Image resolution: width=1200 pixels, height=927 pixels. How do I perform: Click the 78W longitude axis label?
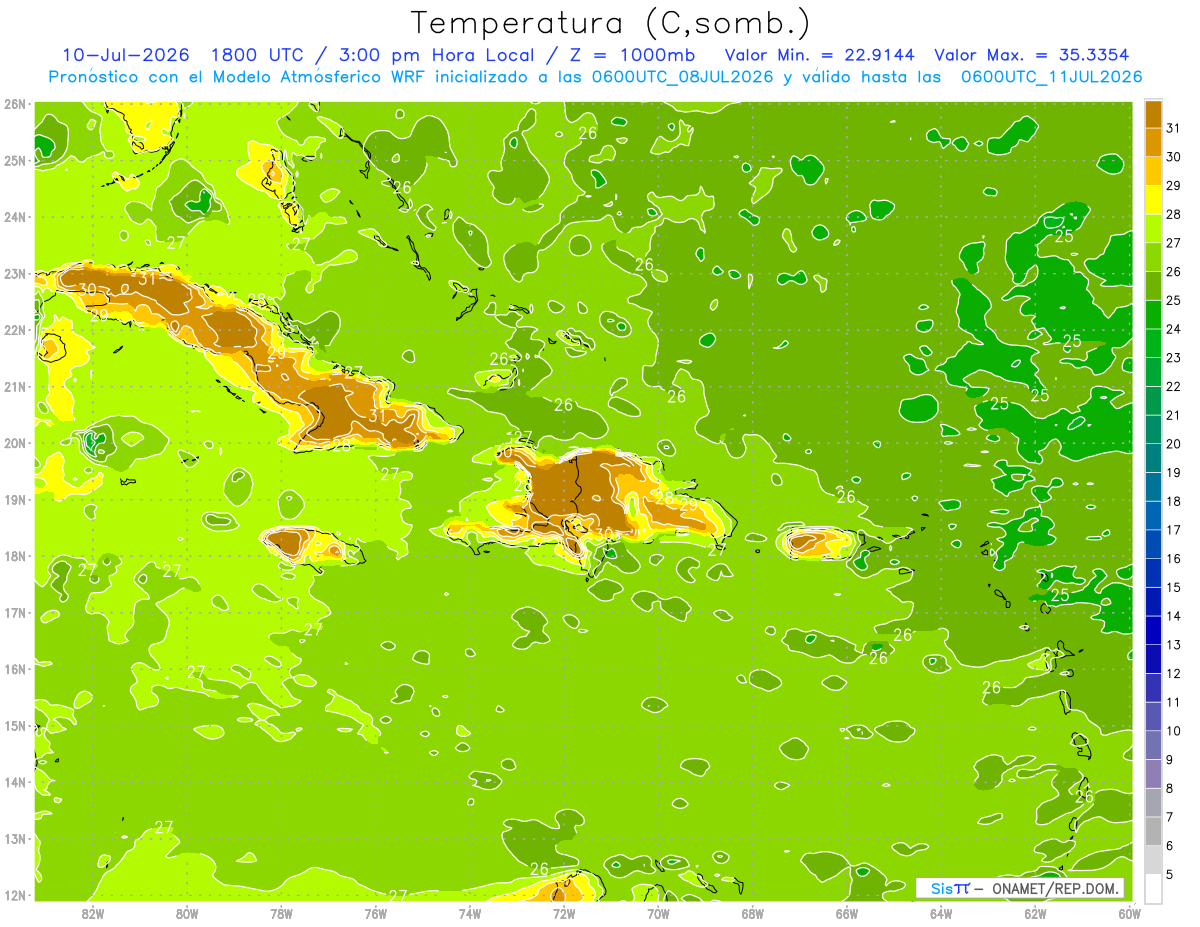[x=281, y=913]
